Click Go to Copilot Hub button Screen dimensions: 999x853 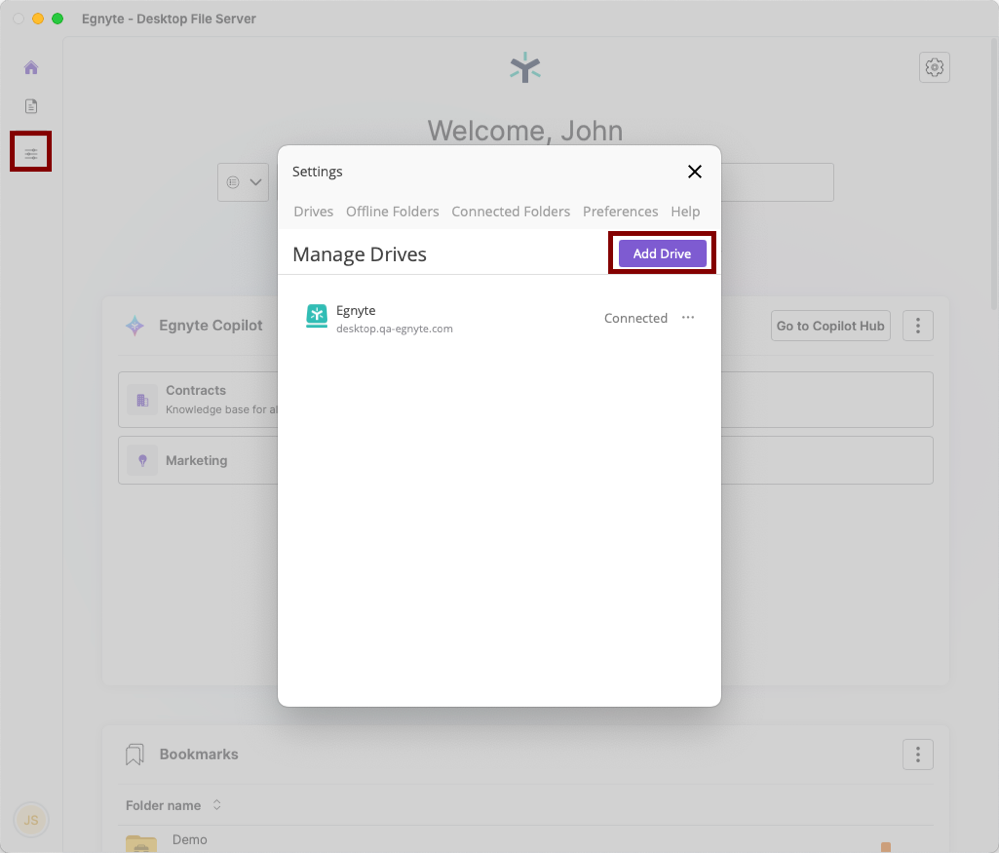(x=830, y=326)
